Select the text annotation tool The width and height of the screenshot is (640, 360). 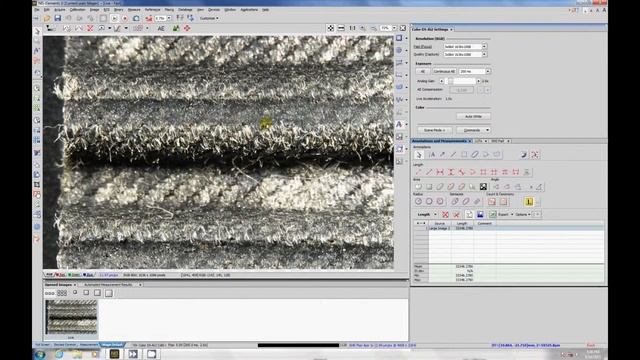click(431, 155)
